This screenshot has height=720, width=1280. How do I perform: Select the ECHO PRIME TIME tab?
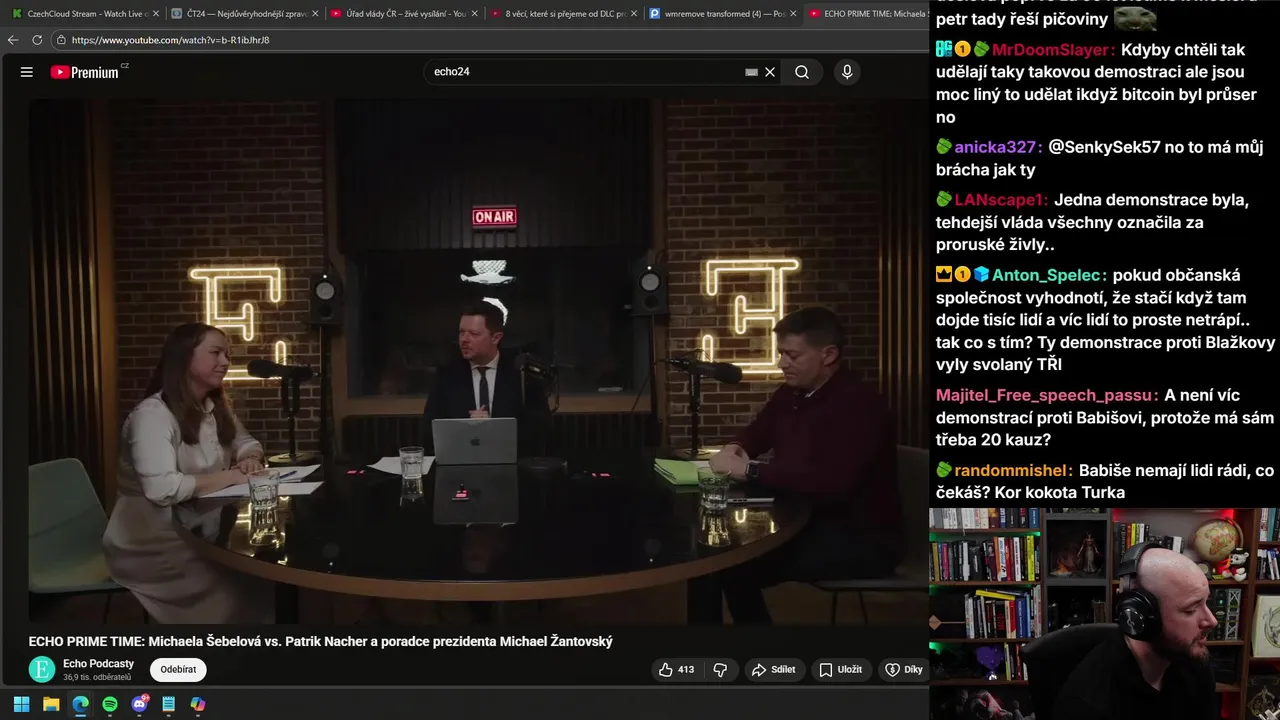pos(866,14)
